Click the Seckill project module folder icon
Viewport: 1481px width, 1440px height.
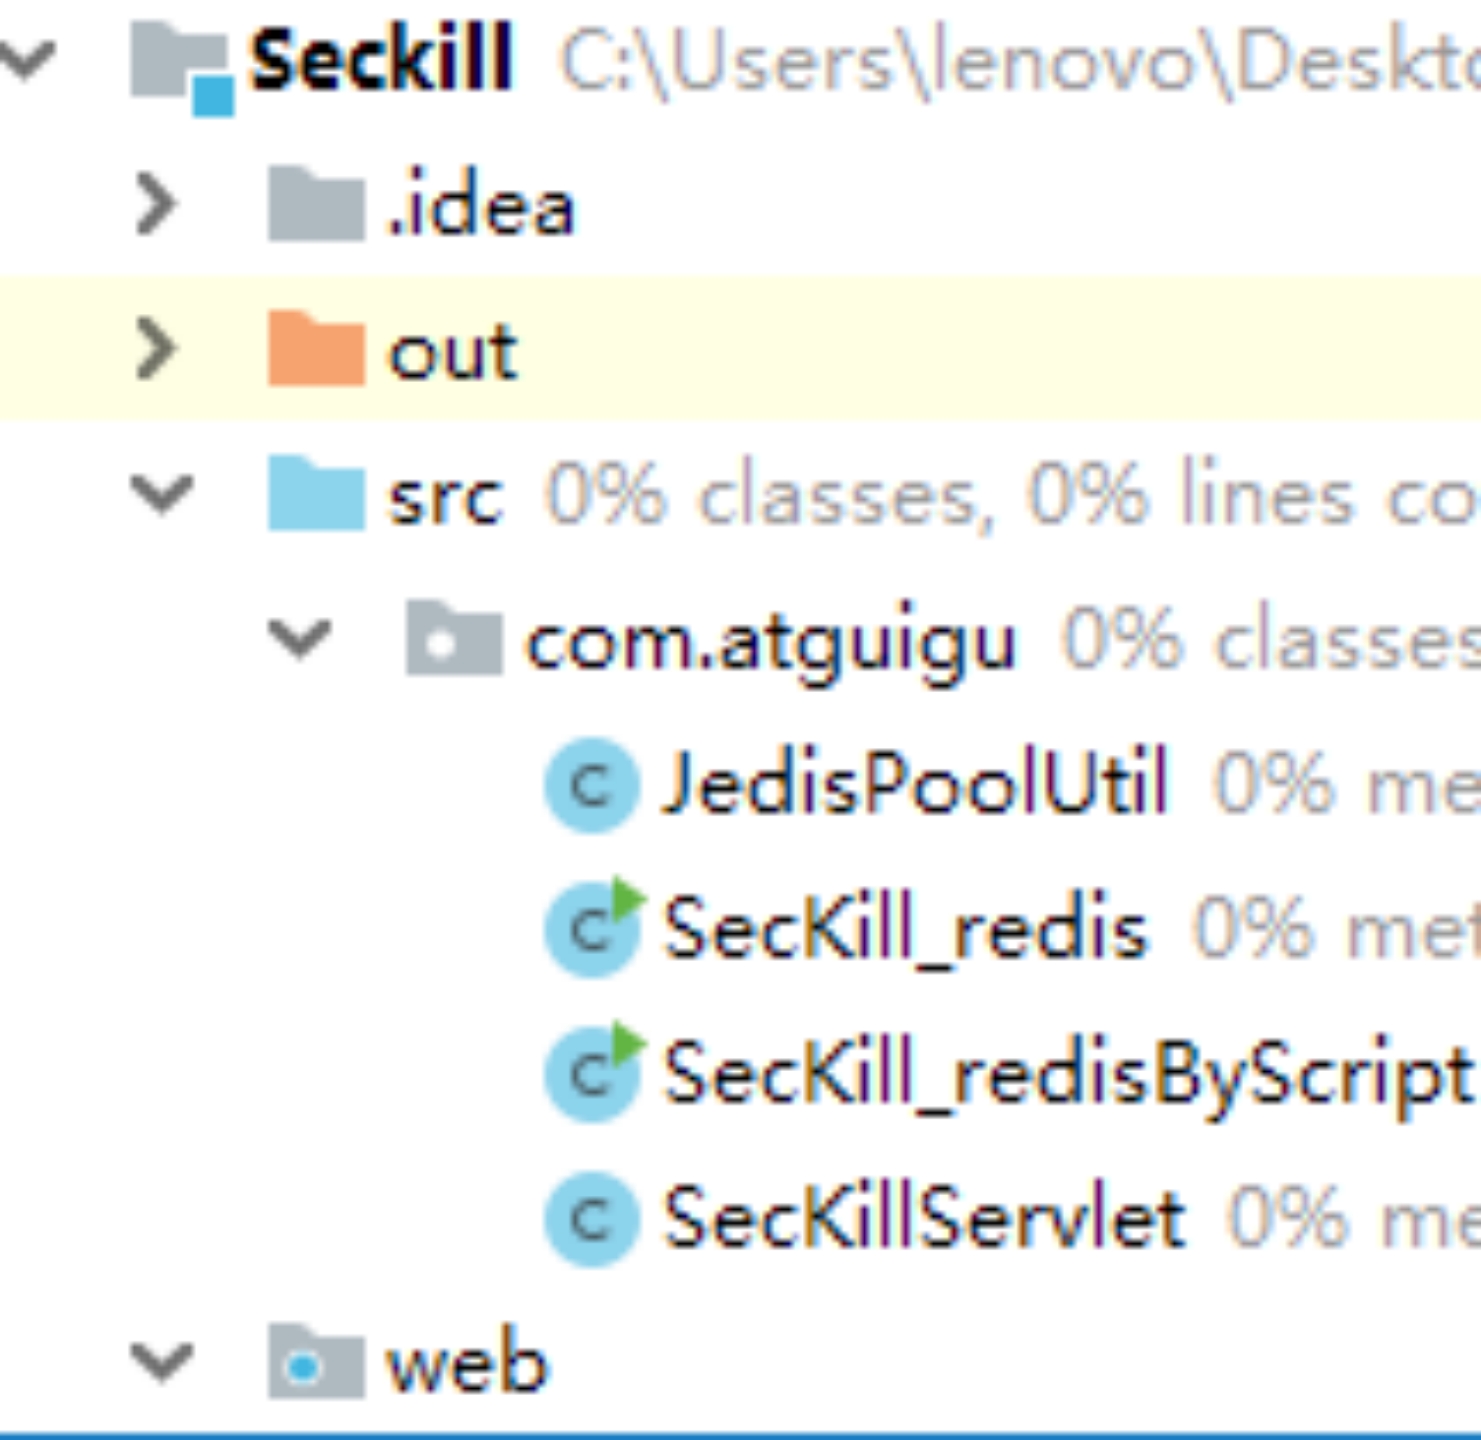click(x=180, y=70)
